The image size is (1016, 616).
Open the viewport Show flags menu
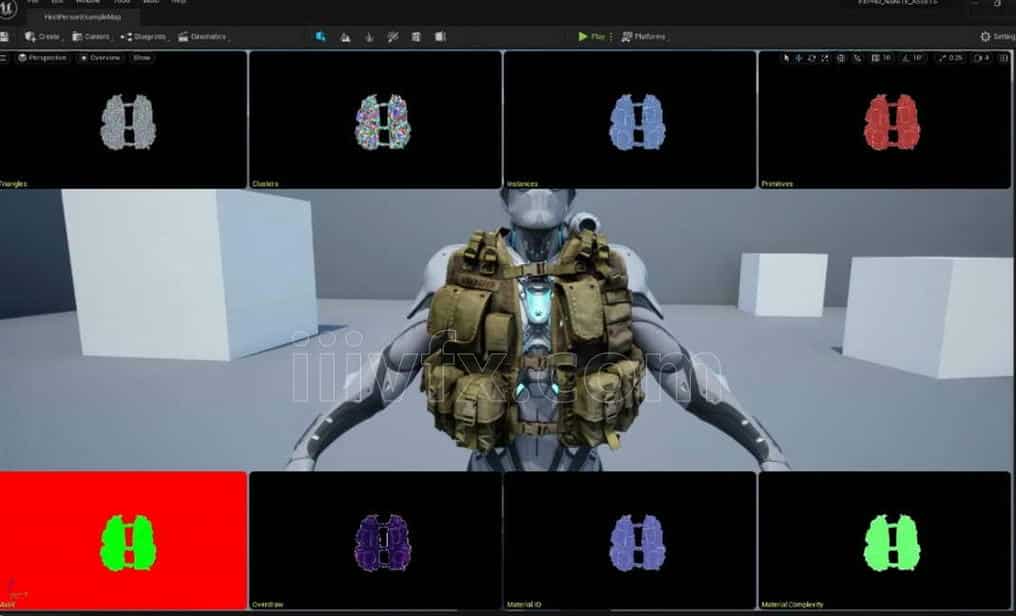tap(141, 58)
